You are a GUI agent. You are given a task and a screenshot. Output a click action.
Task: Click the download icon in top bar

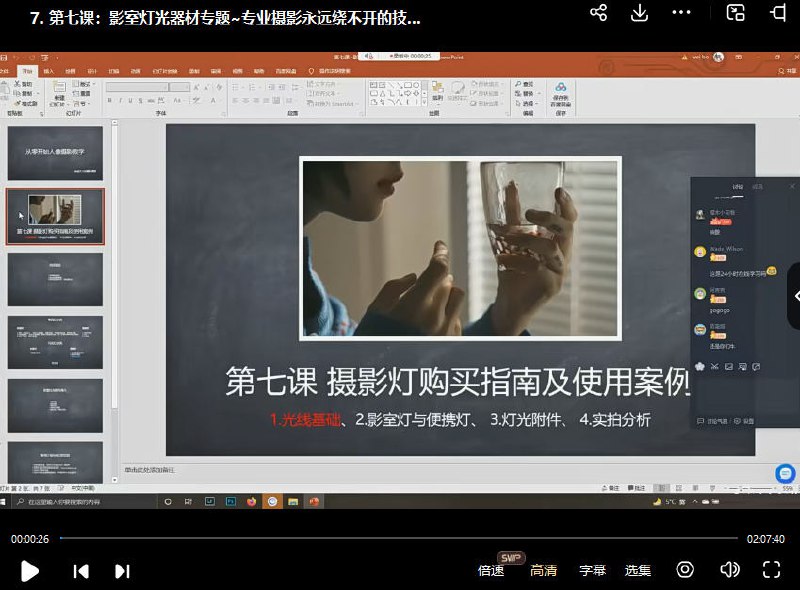640,13
